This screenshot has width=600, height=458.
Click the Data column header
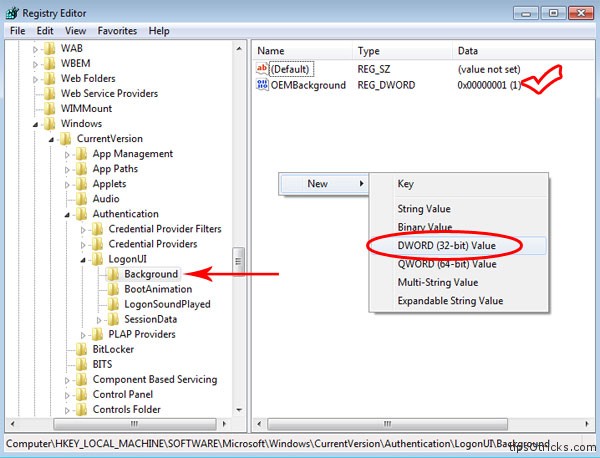[x=468, y=50]
